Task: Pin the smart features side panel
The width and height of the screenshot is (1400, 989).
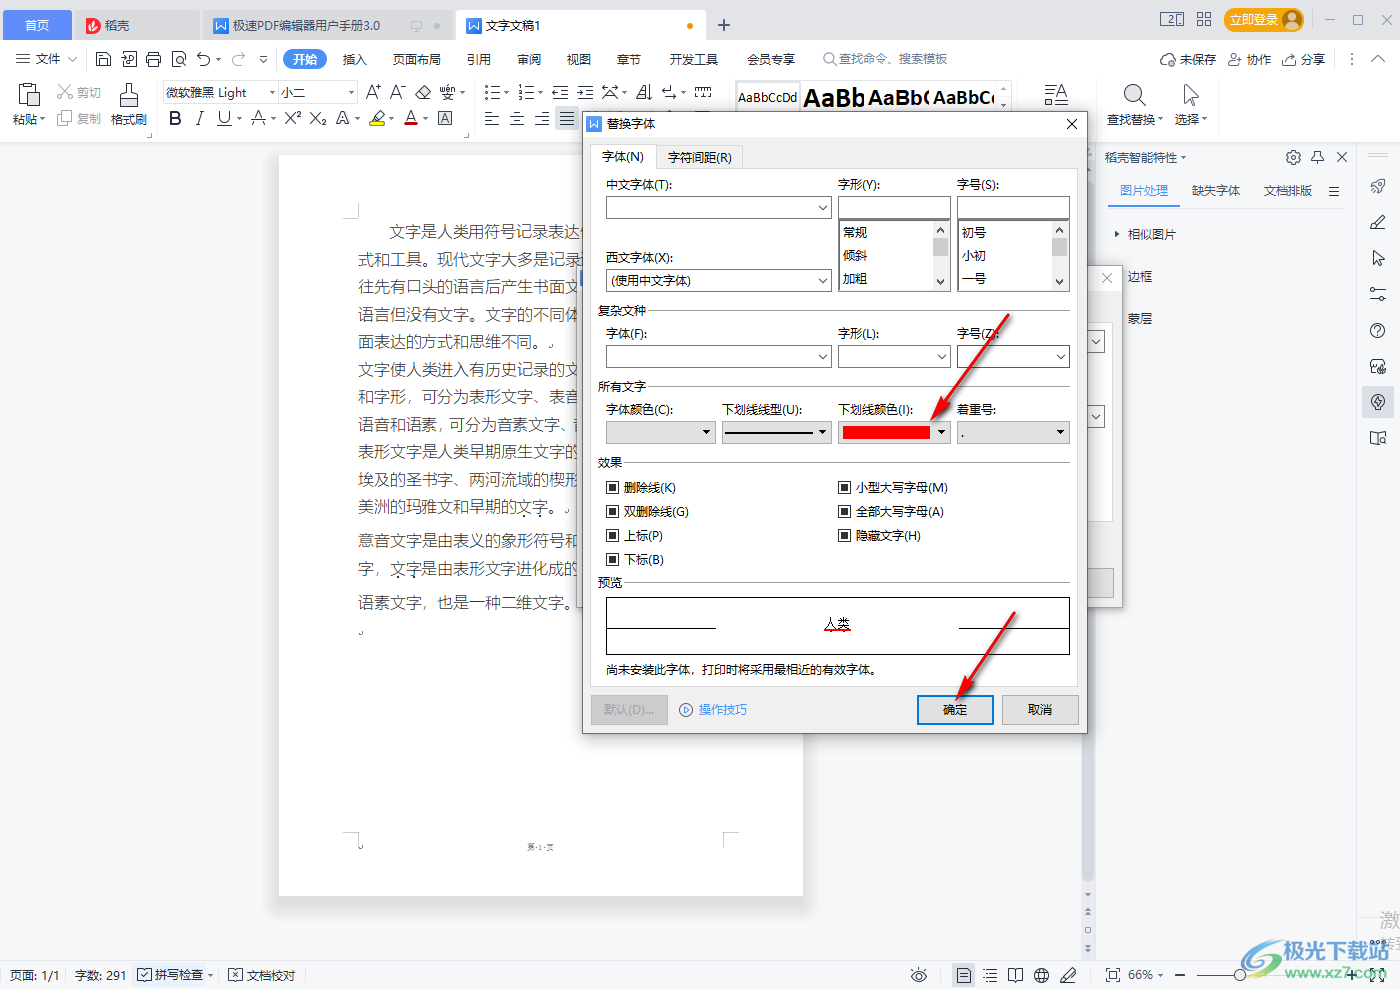Action: tap(1318, 157)
